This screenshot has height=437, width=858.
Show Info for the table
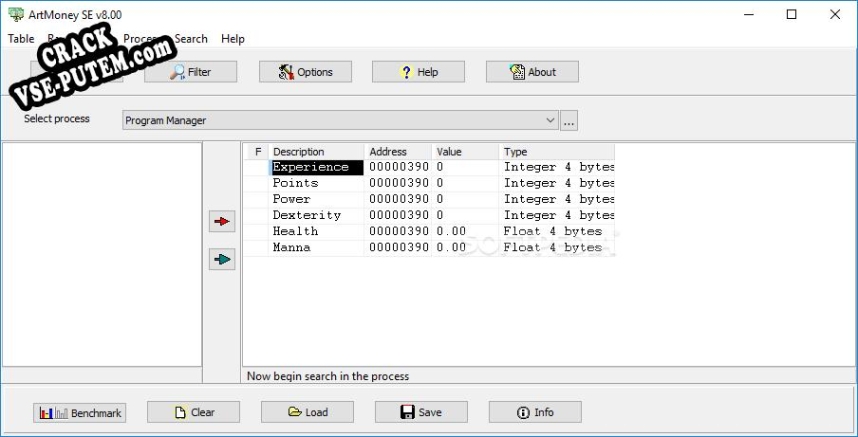point(535,412)
